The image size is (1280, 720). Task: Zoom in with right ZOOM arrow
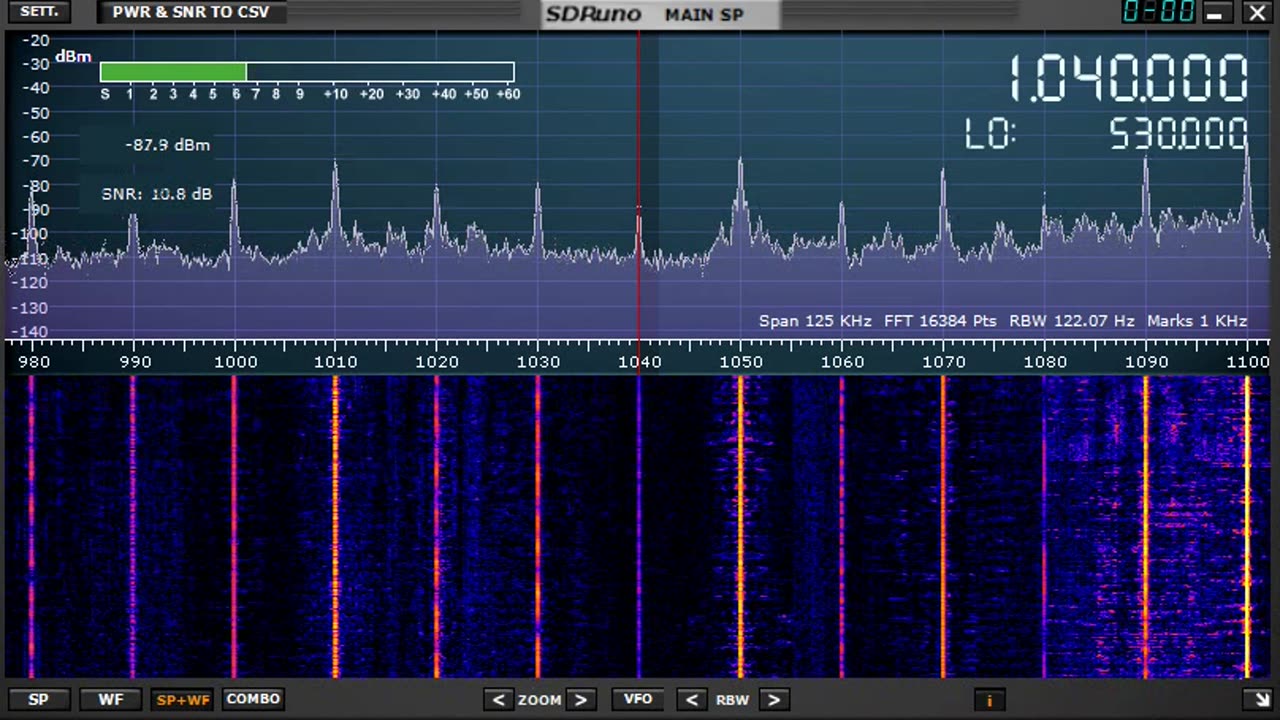(581, 700)
